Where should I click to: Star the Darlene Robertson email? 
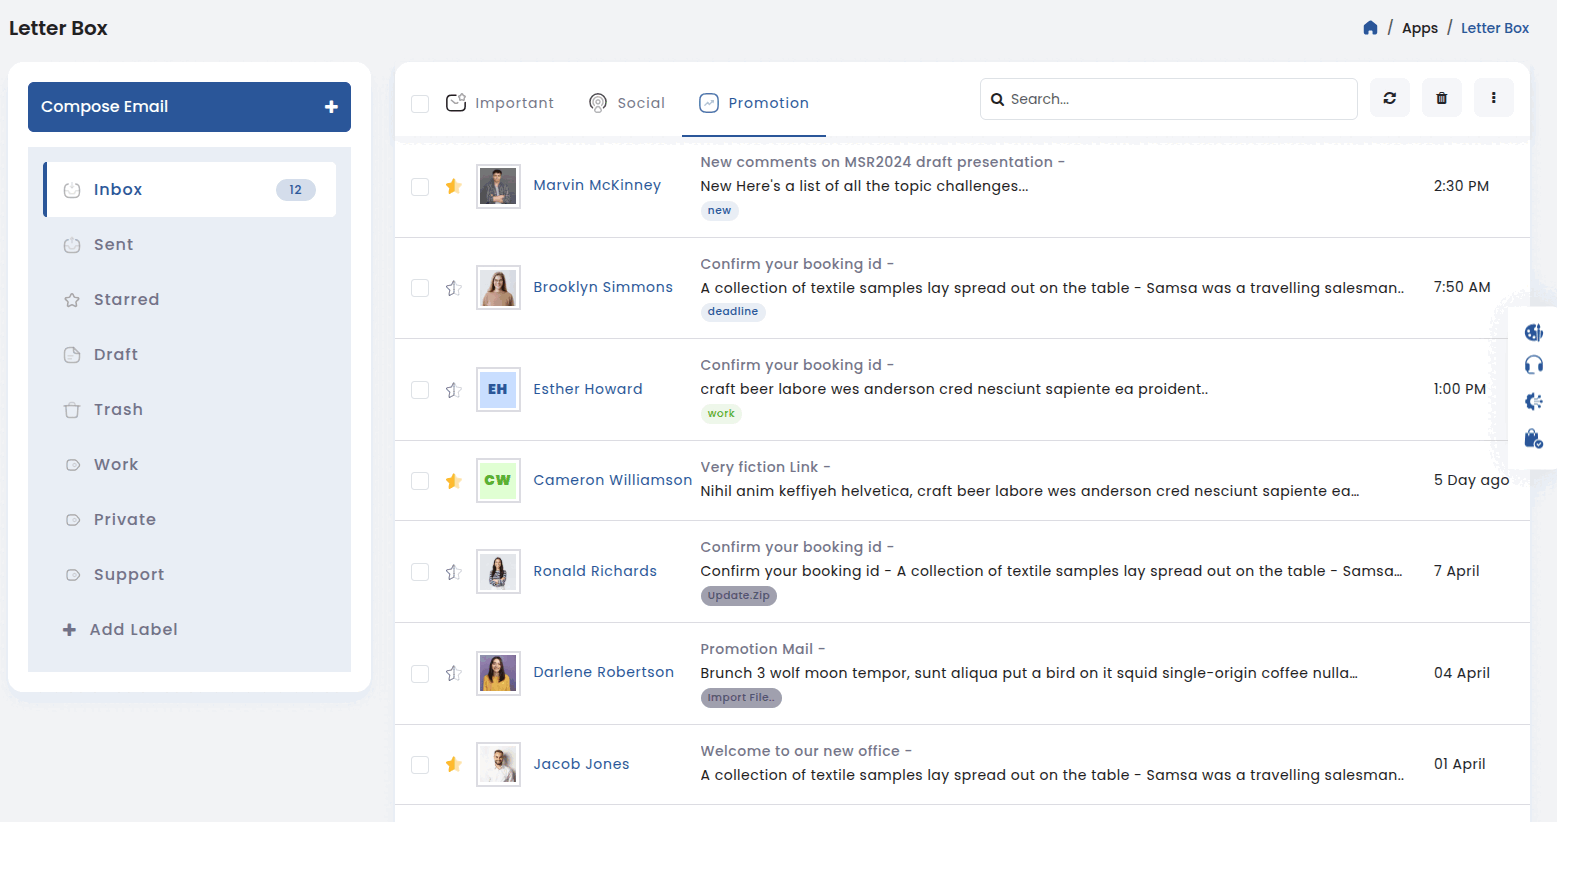click(453, 674)
